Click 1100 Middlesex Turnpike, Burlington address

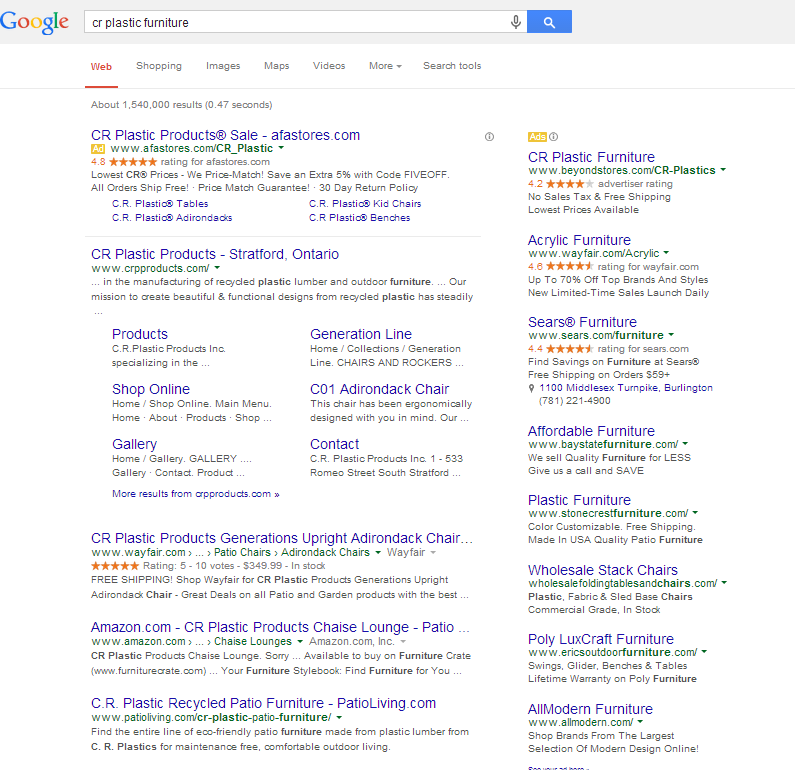tap(626, 388)
